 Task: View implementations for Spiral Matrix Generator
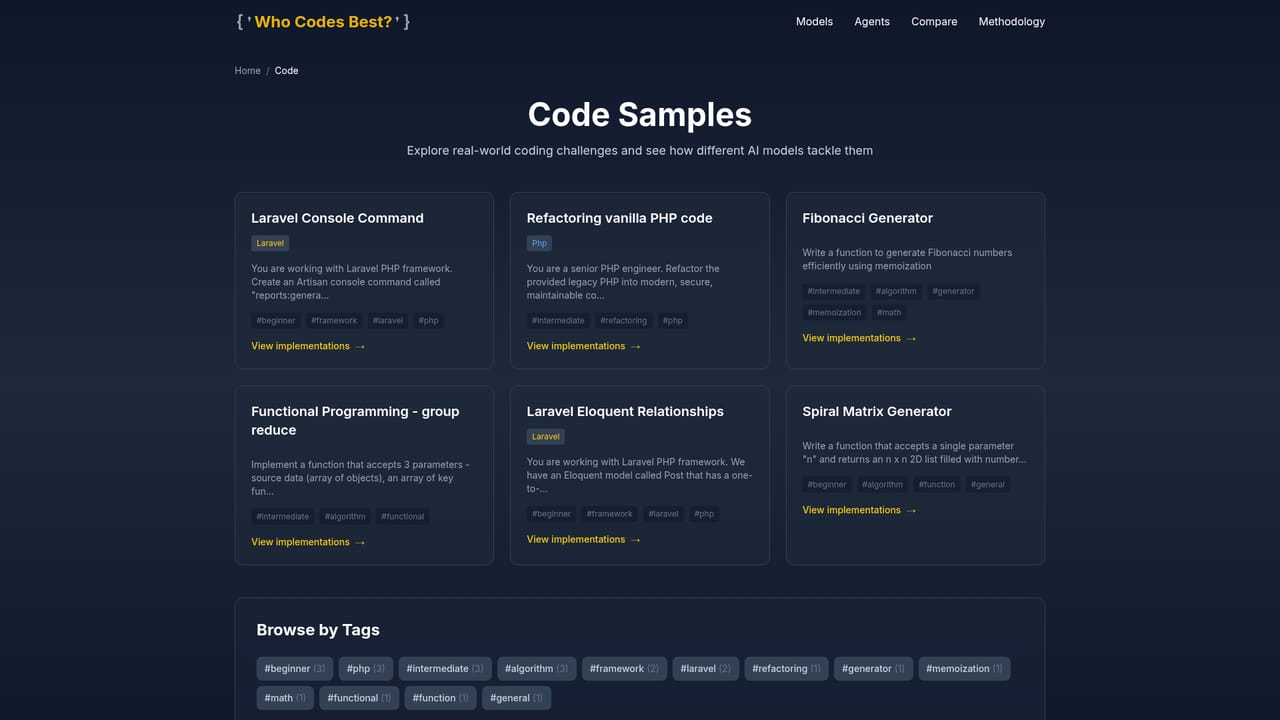[859, 510]
